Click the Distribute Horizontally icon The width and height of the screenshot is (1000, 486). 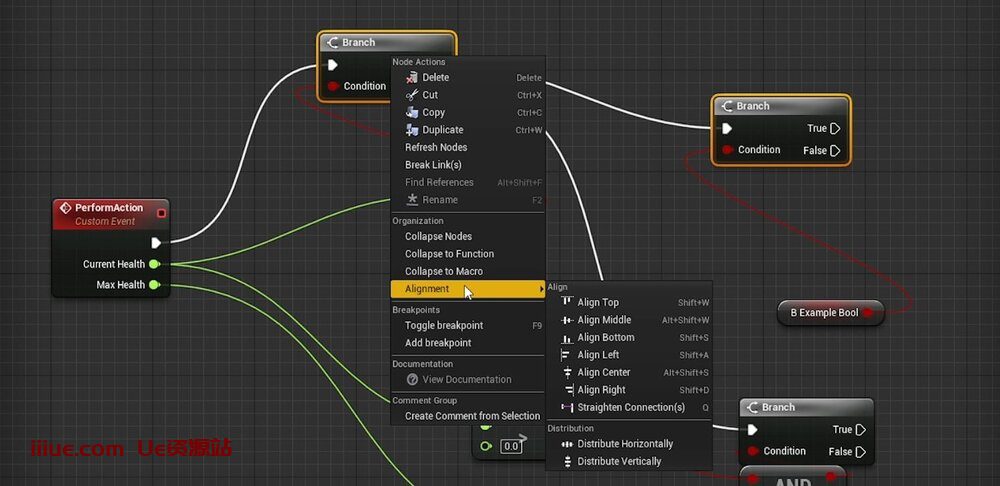[x=566, y=444]
